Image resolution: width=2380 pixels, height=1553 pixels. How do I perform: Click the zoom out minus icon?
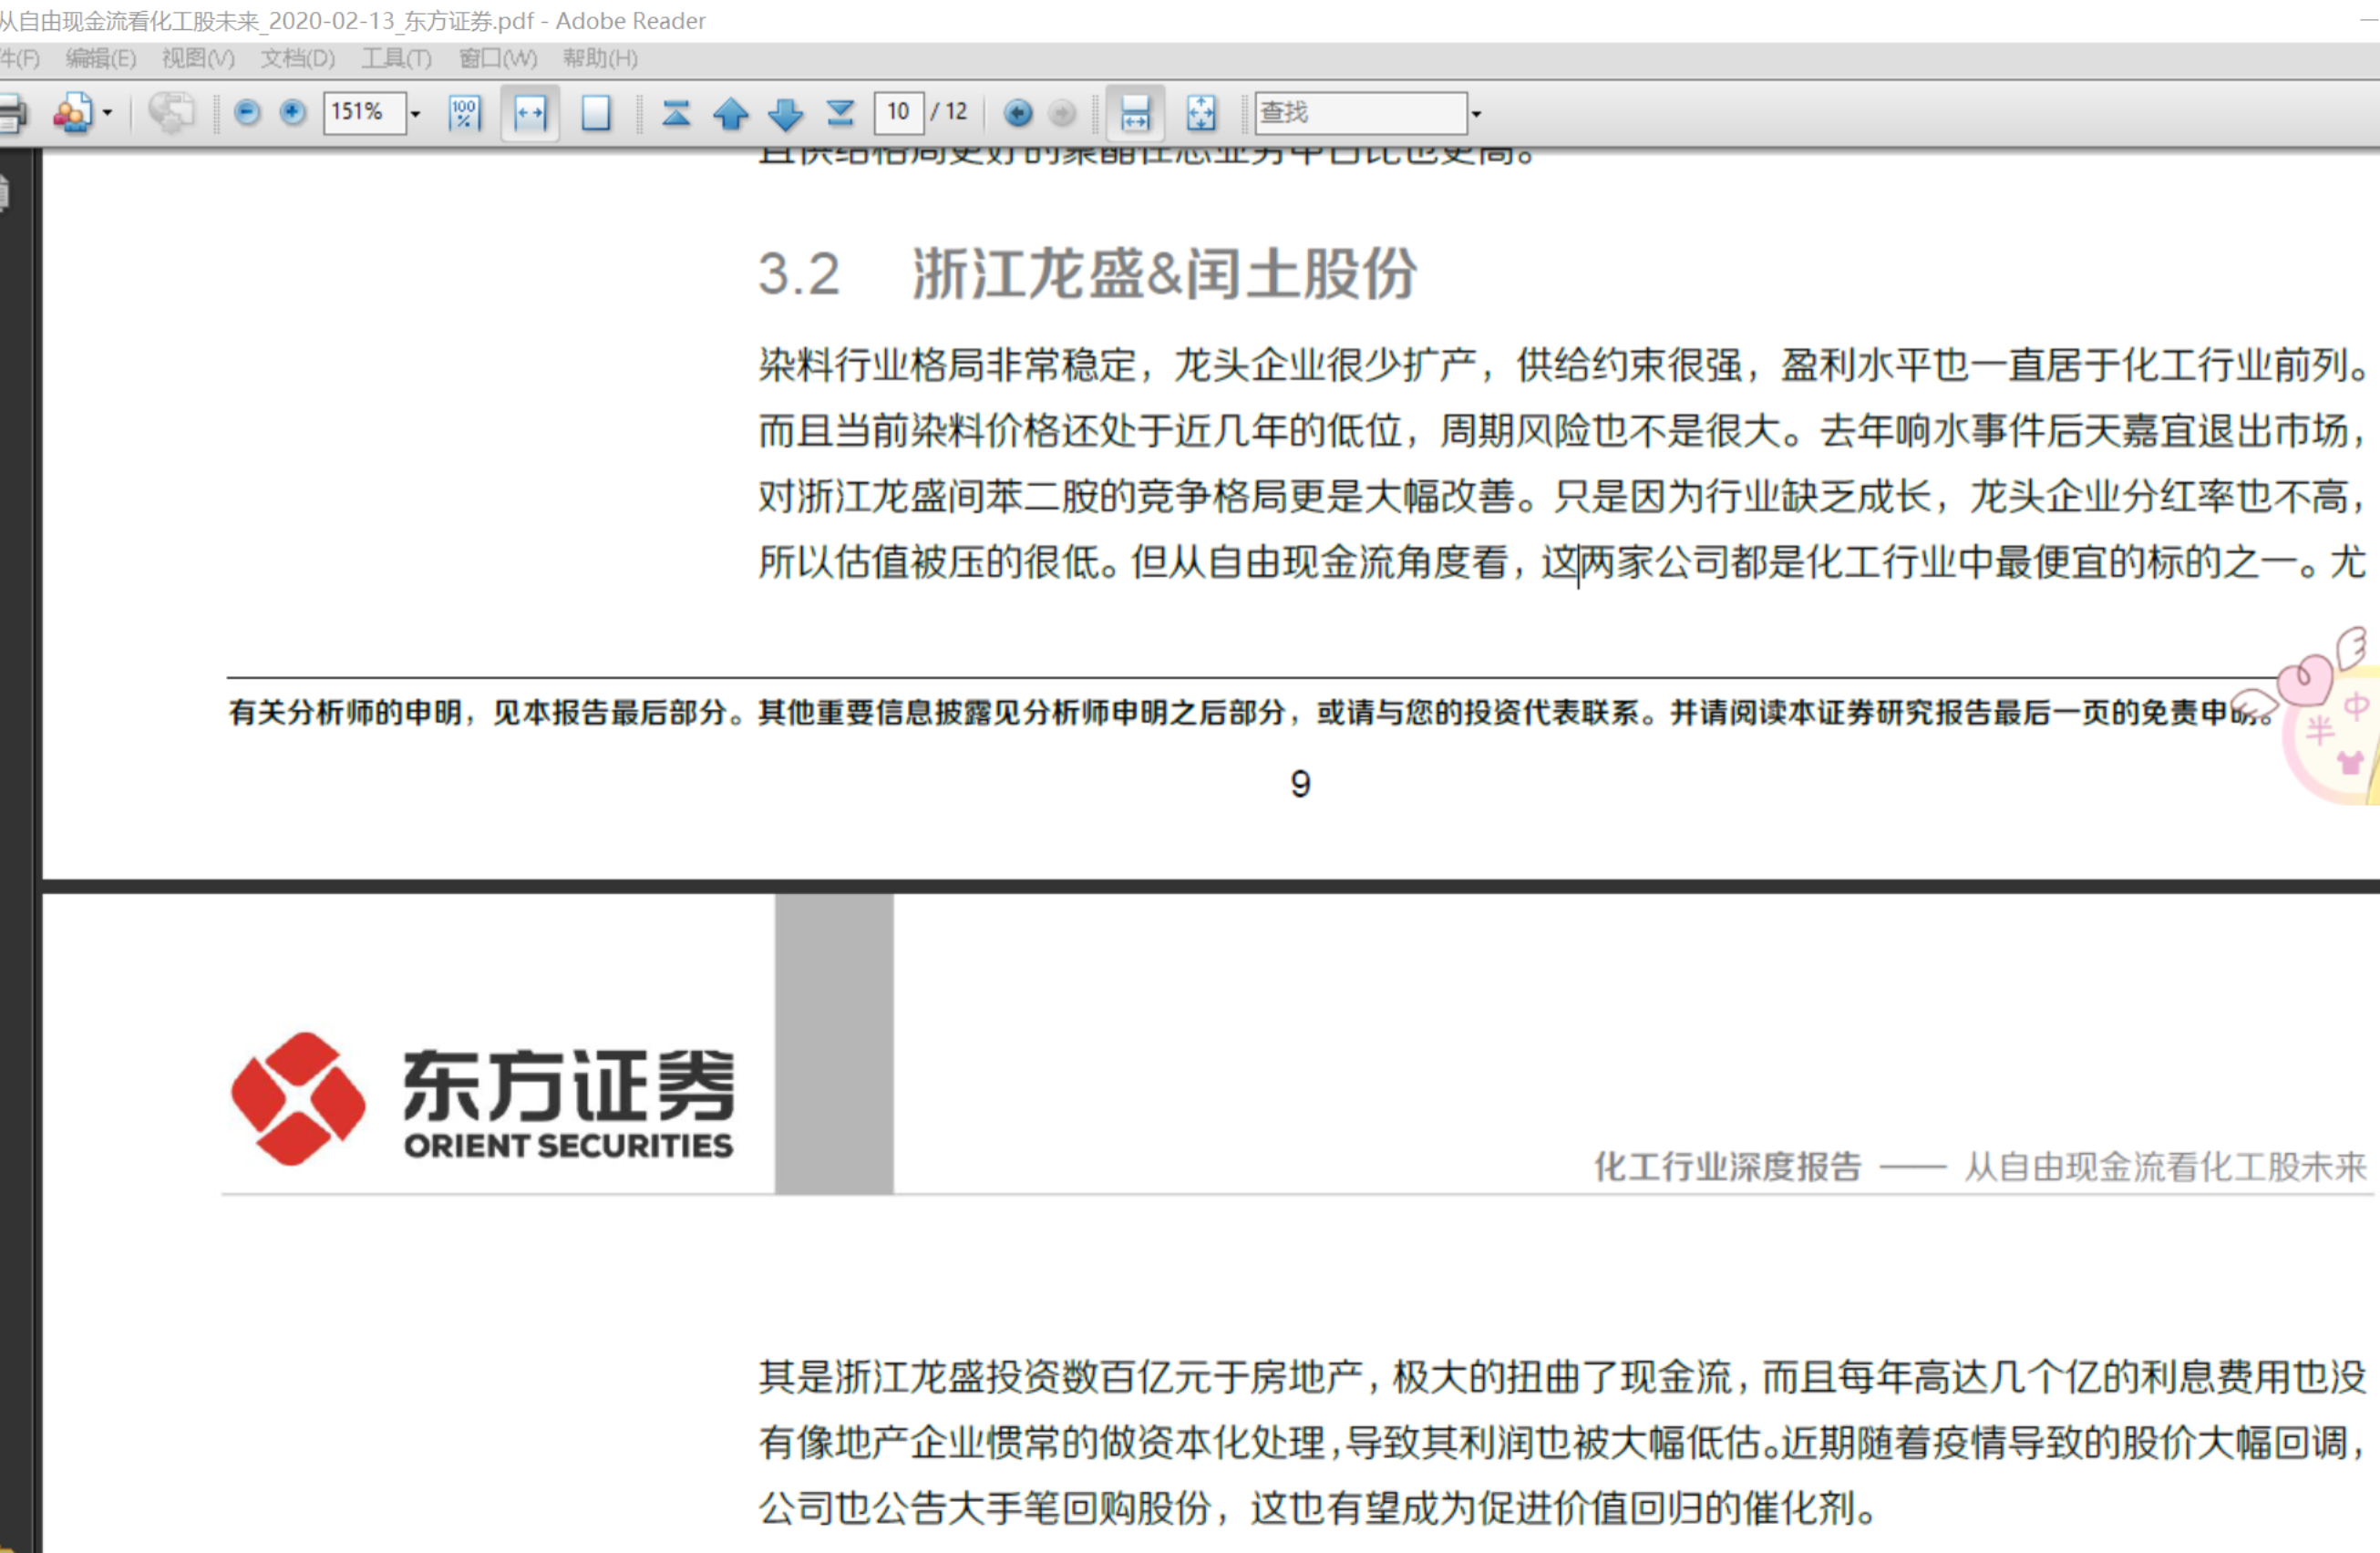coord(247,112)
